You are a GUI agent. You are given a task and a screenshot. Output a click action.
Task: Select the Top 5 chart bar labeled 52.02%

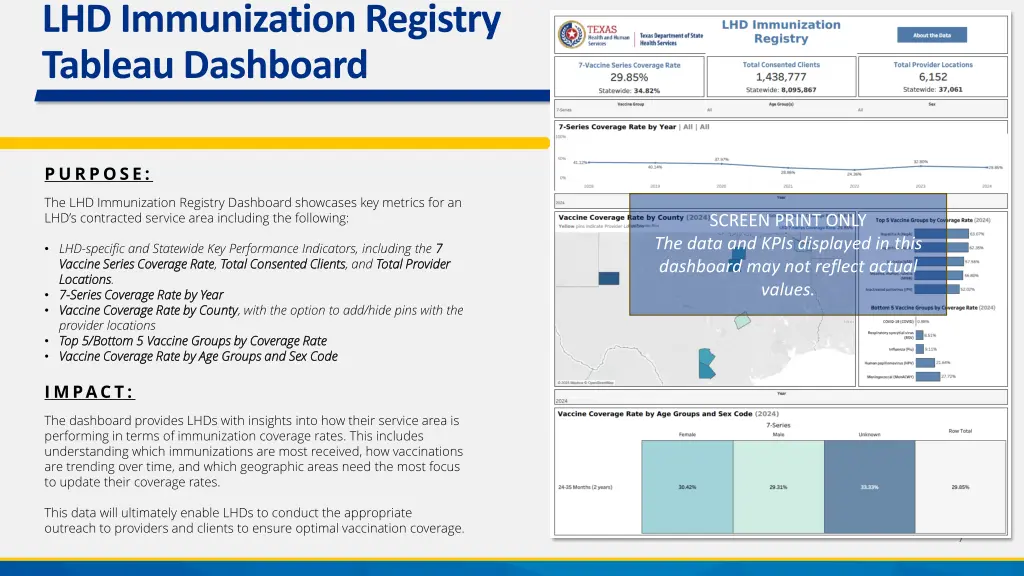pos(936,289)
